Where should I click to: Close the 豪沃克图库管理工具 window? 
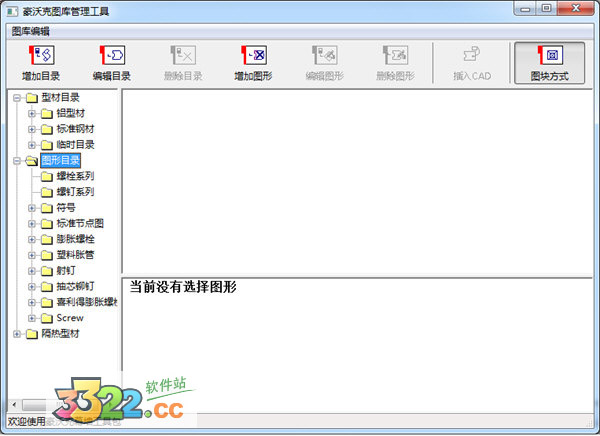tap(576, 9)
